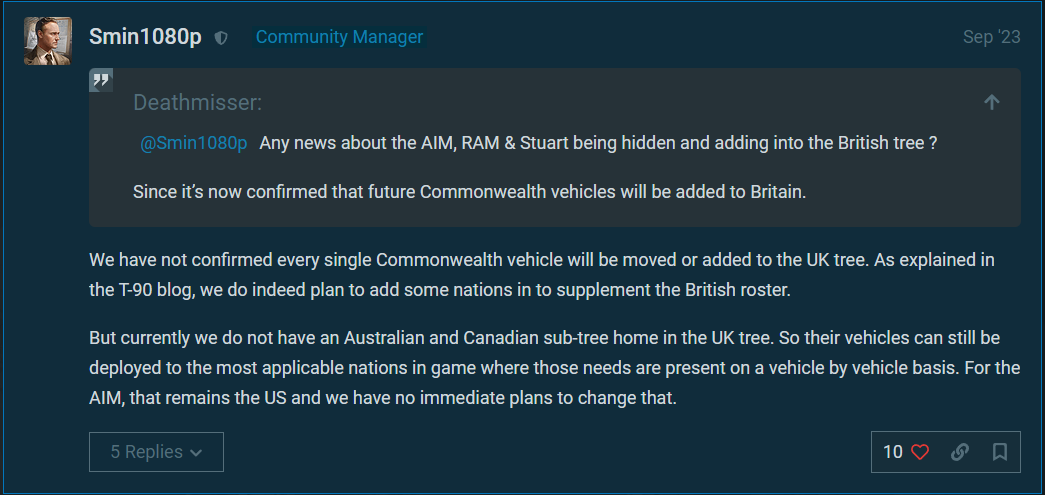
Task: Click the quotation mark icon
Action: click(101, 80)
